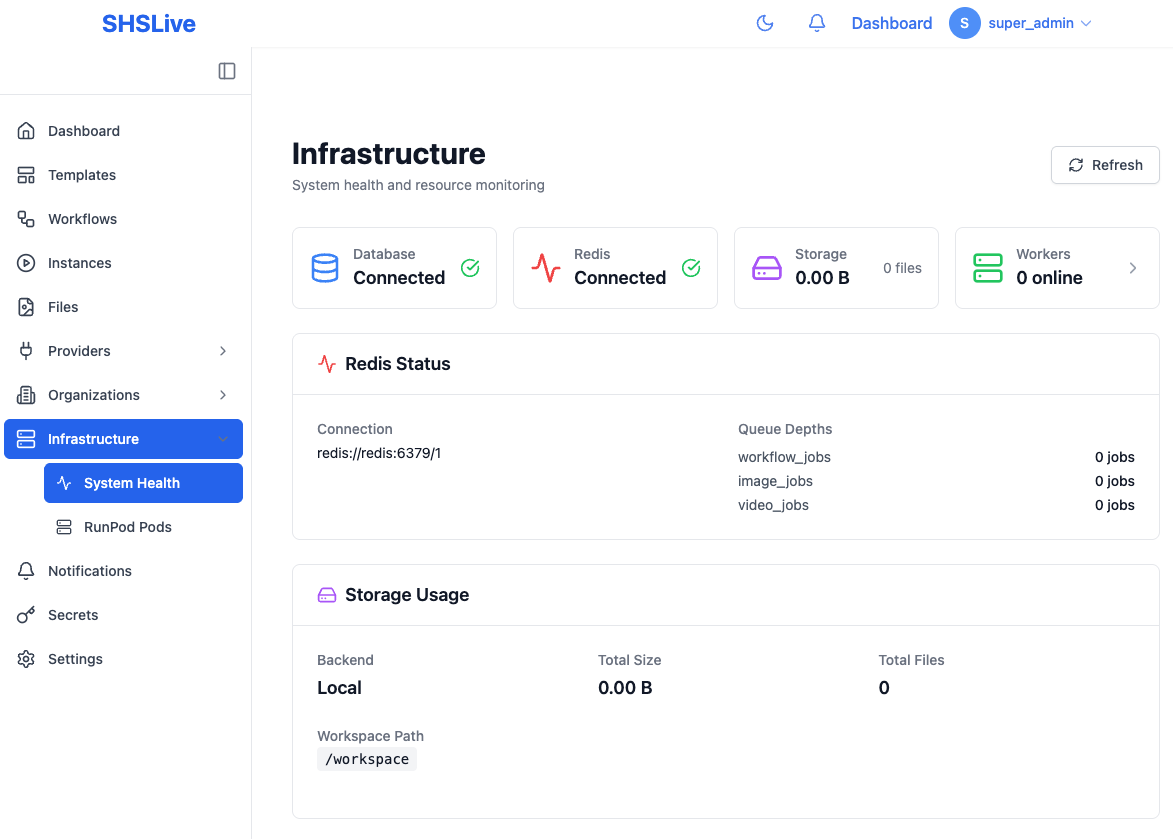1173x839 pixels.
Task: Select the Files sidebar icon
Action: click(x=26, y=306)
